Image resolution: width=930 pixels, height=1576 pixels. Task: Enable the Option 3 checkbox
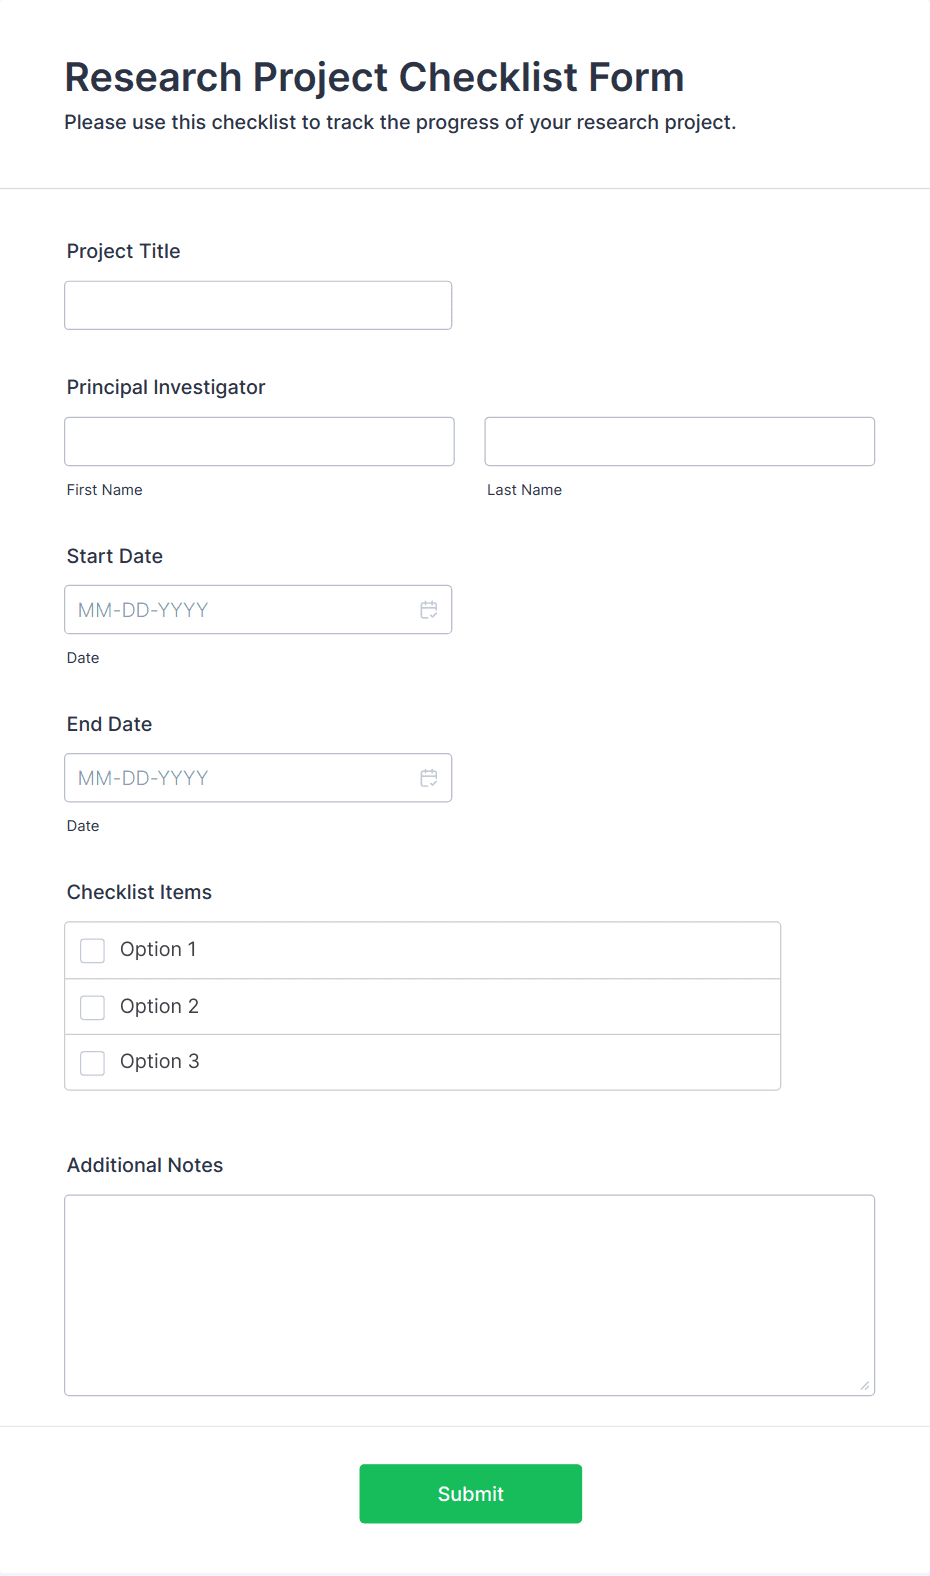(92, 1062)
